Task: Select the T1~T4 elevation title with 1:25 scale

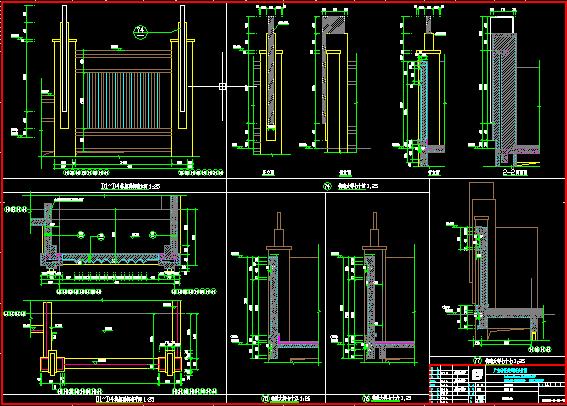Action: 130,186
